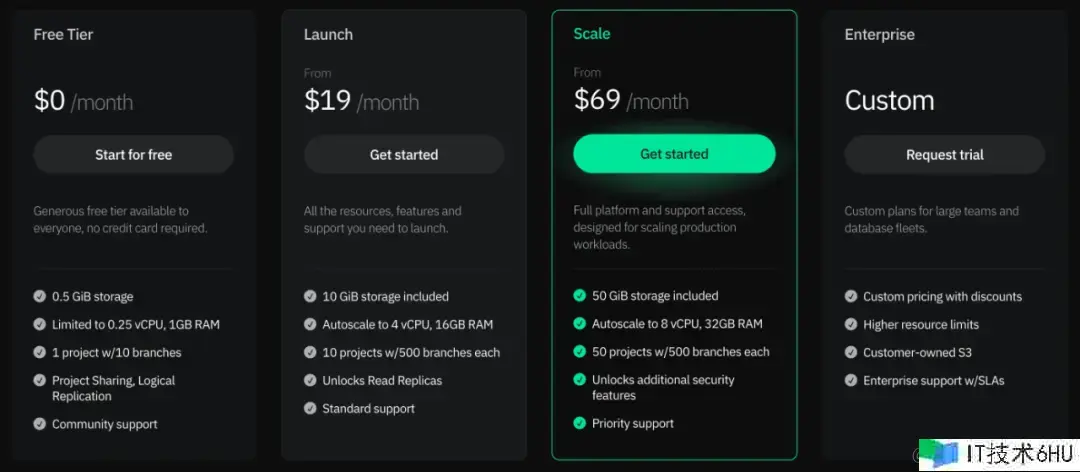The image size is (1080, 472).
Task: Click the check icon beside Enterprise support w/SLAs
Action: [851, 381]
